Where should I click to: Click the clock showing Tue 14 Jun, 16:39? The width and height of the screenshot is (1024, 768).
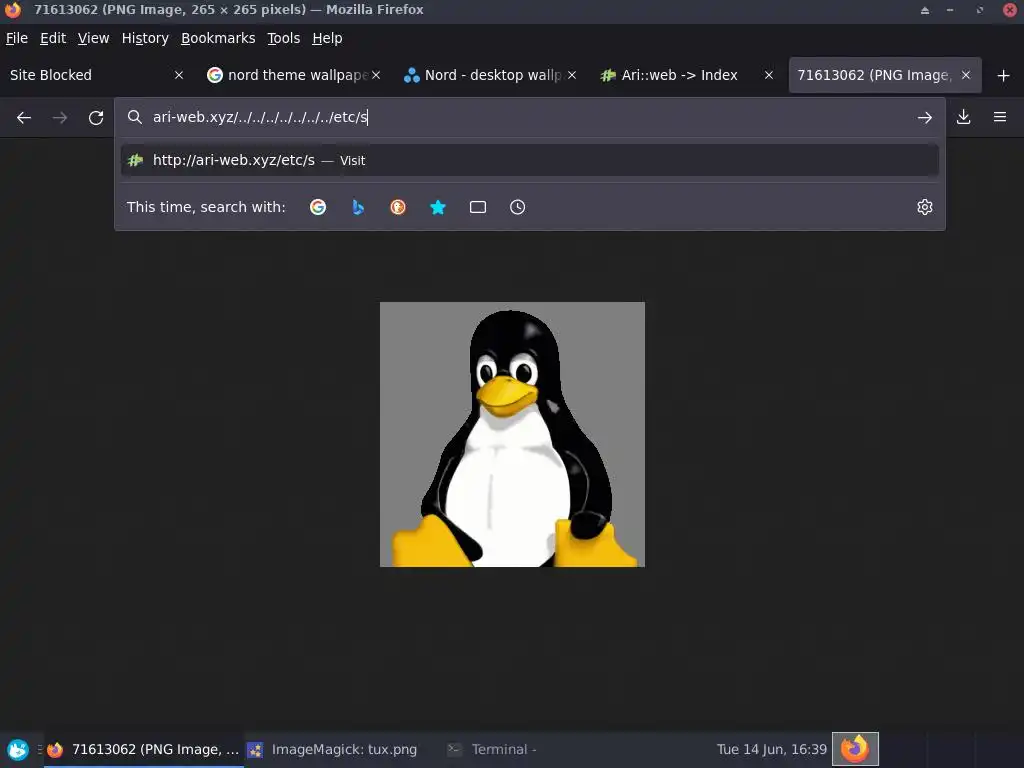pos(771,750)
